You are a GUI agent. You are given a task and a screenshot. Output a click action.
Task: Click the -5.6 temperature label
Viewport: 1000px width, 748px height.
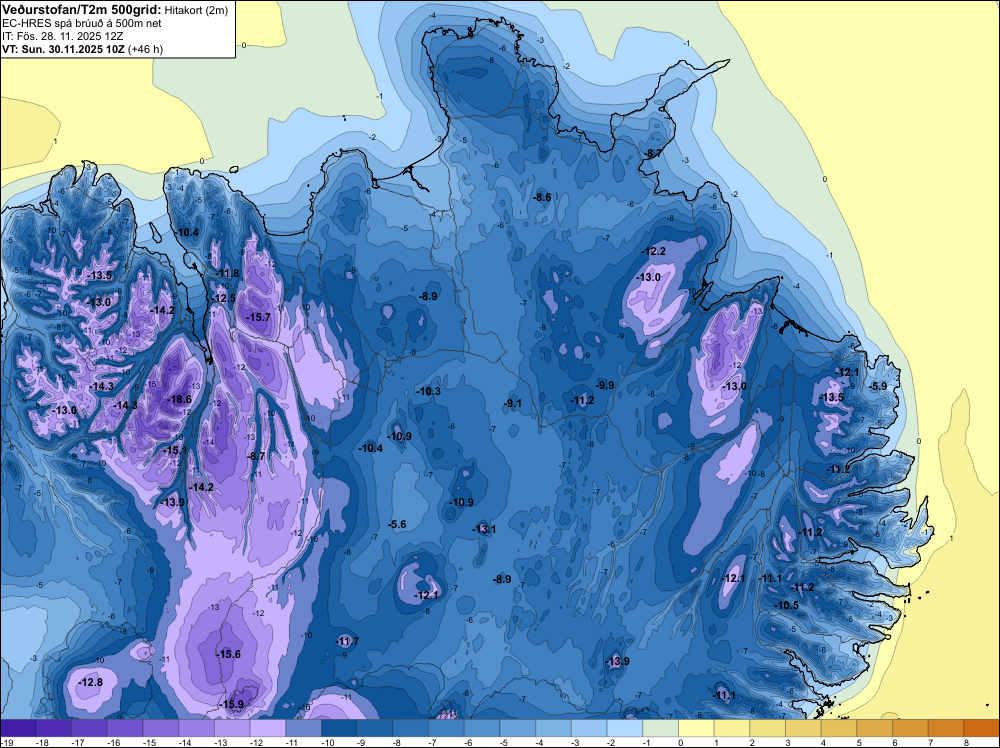pos(397,524)
